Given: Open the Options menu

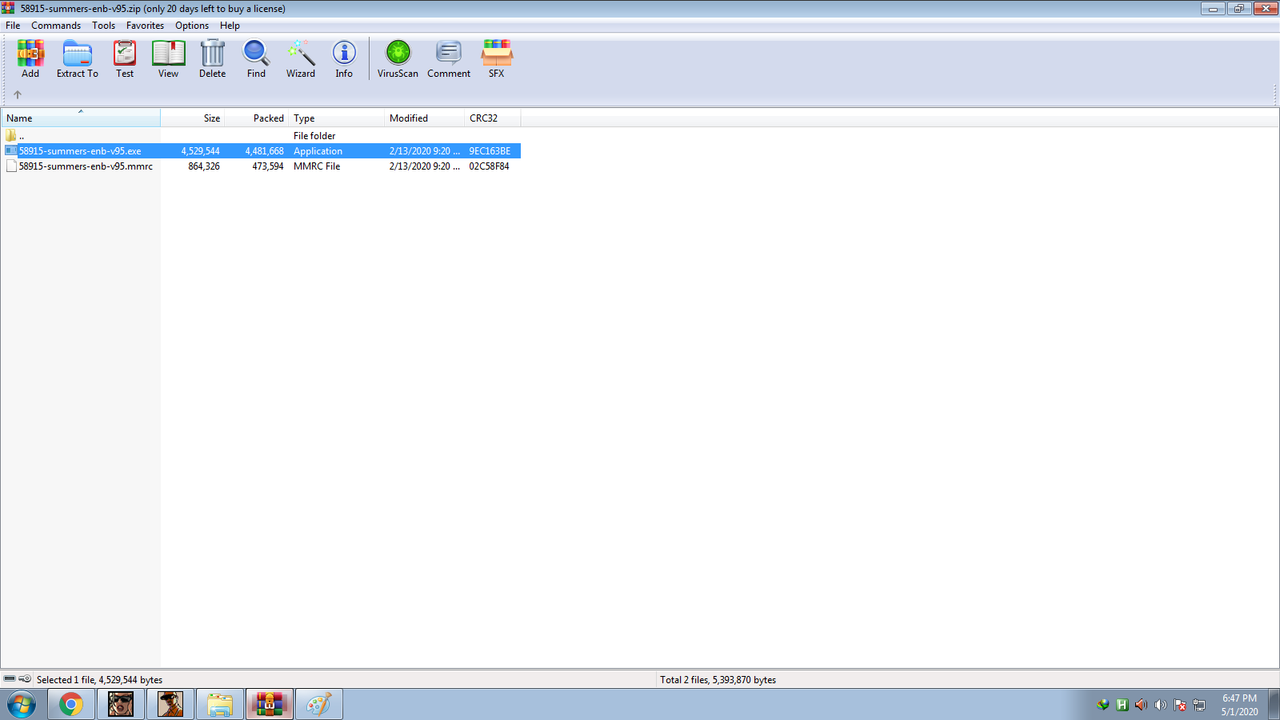Looking at the screenshot, I should click(x=192, y=25).
